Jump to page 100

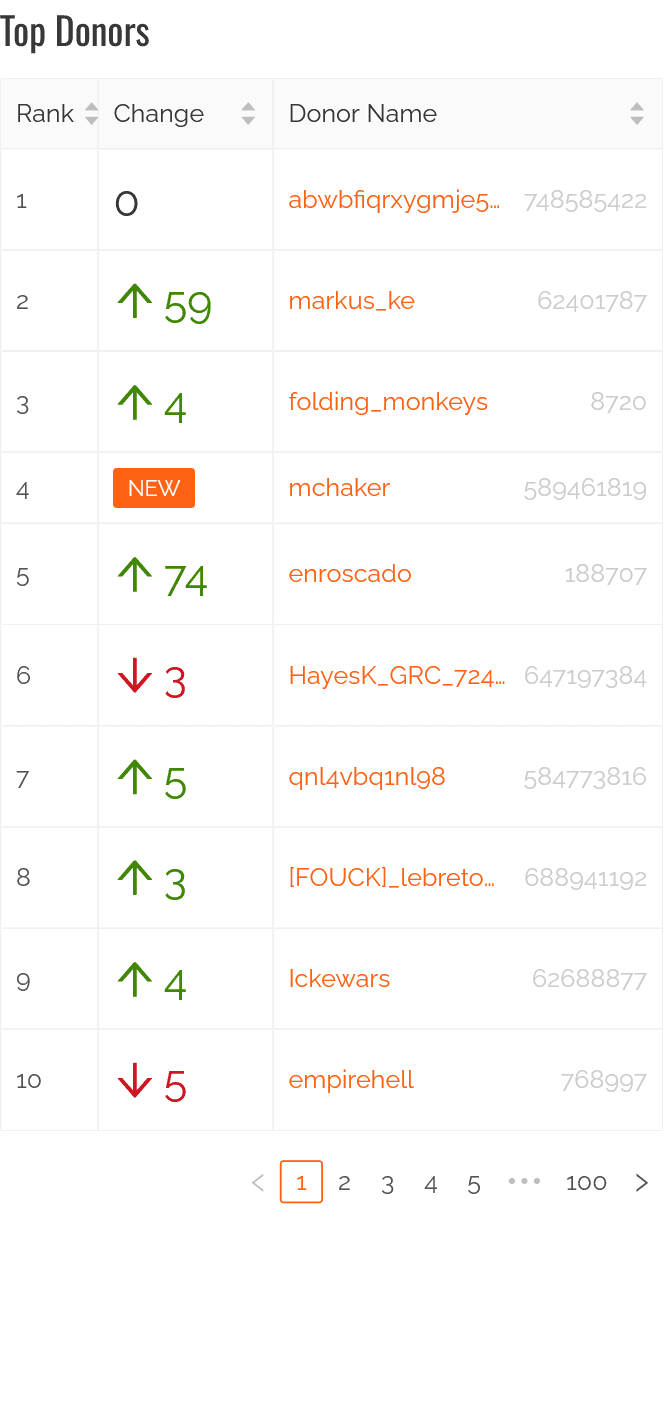point(586,1183)
